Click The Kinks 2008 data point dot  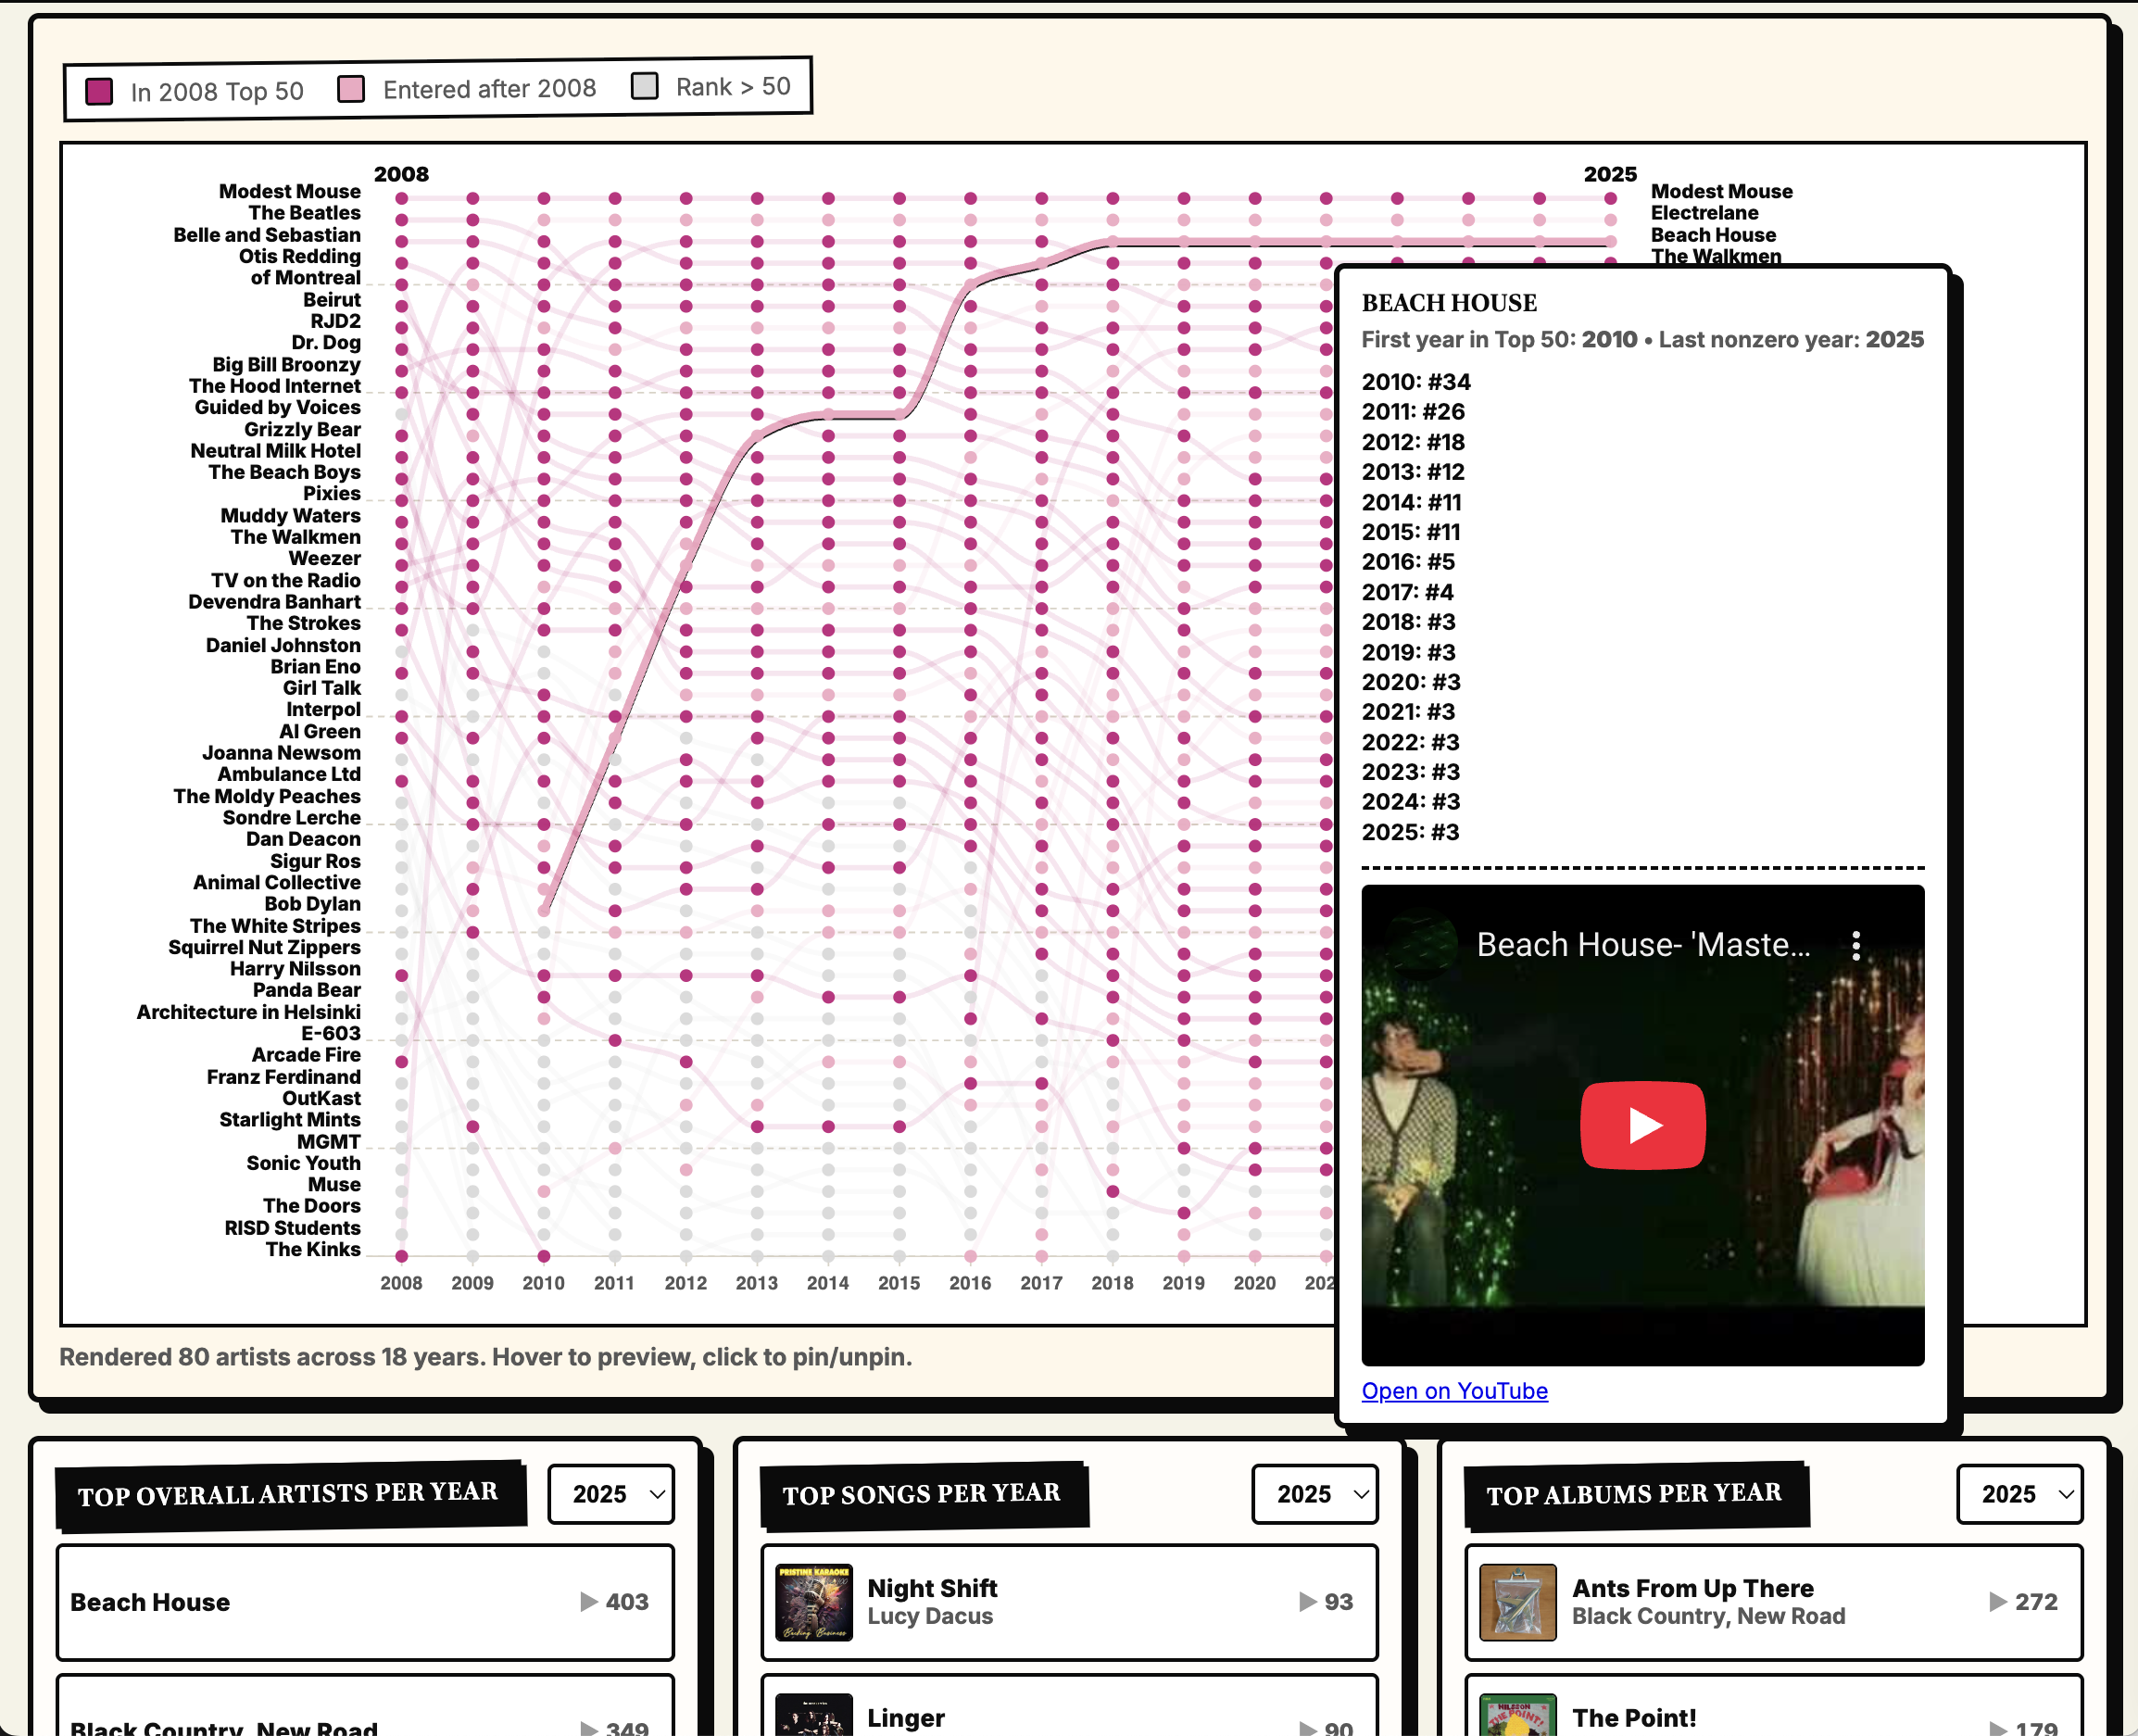pyautogui.click(x=401, y=1256)
